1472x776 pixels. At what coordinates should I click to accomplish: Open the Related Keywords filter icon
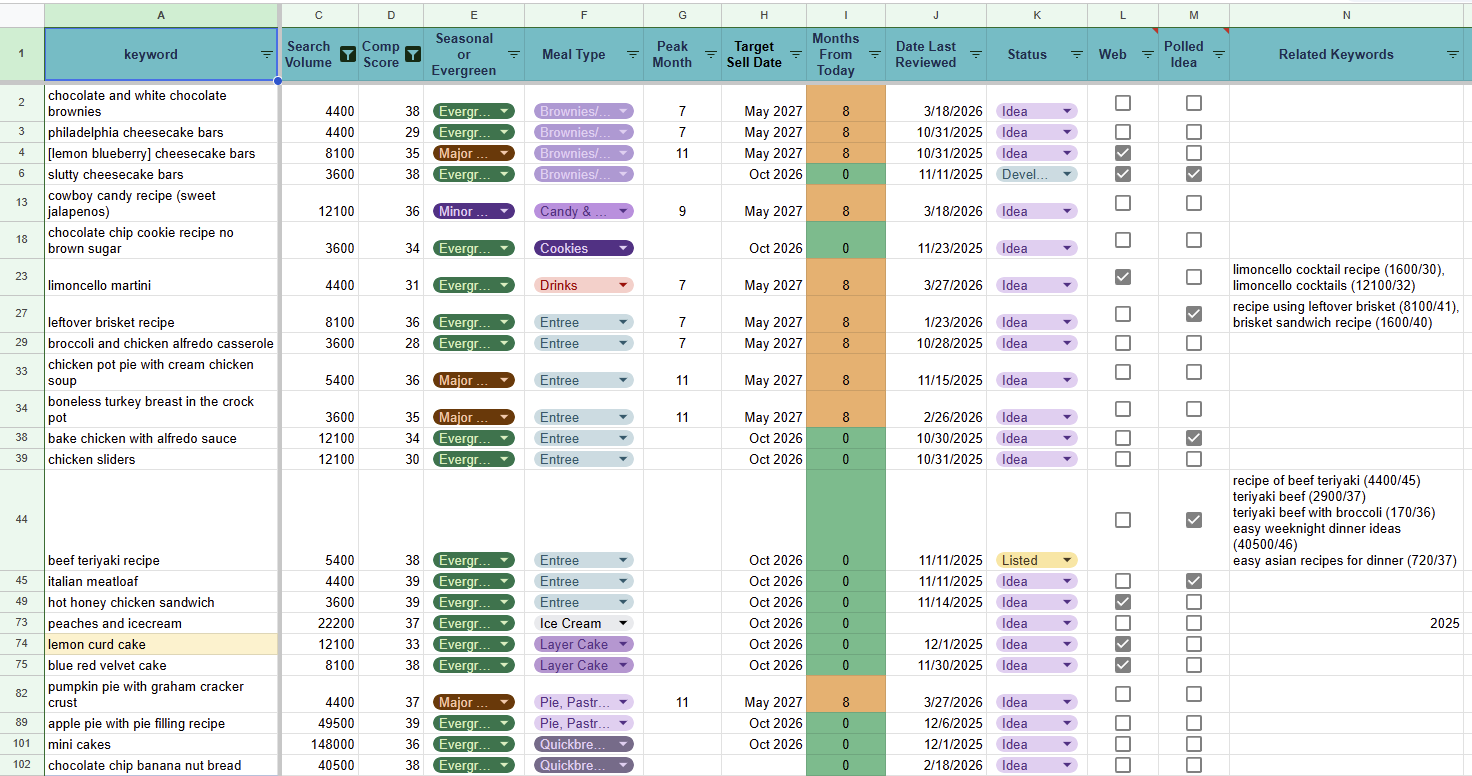[1452, 55]
